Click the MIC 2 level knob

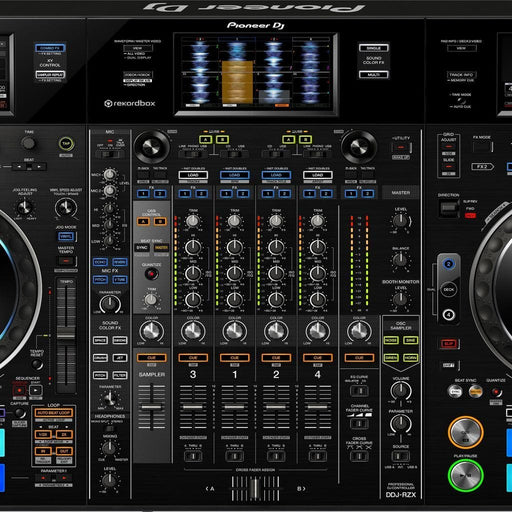tap(109, 191)
